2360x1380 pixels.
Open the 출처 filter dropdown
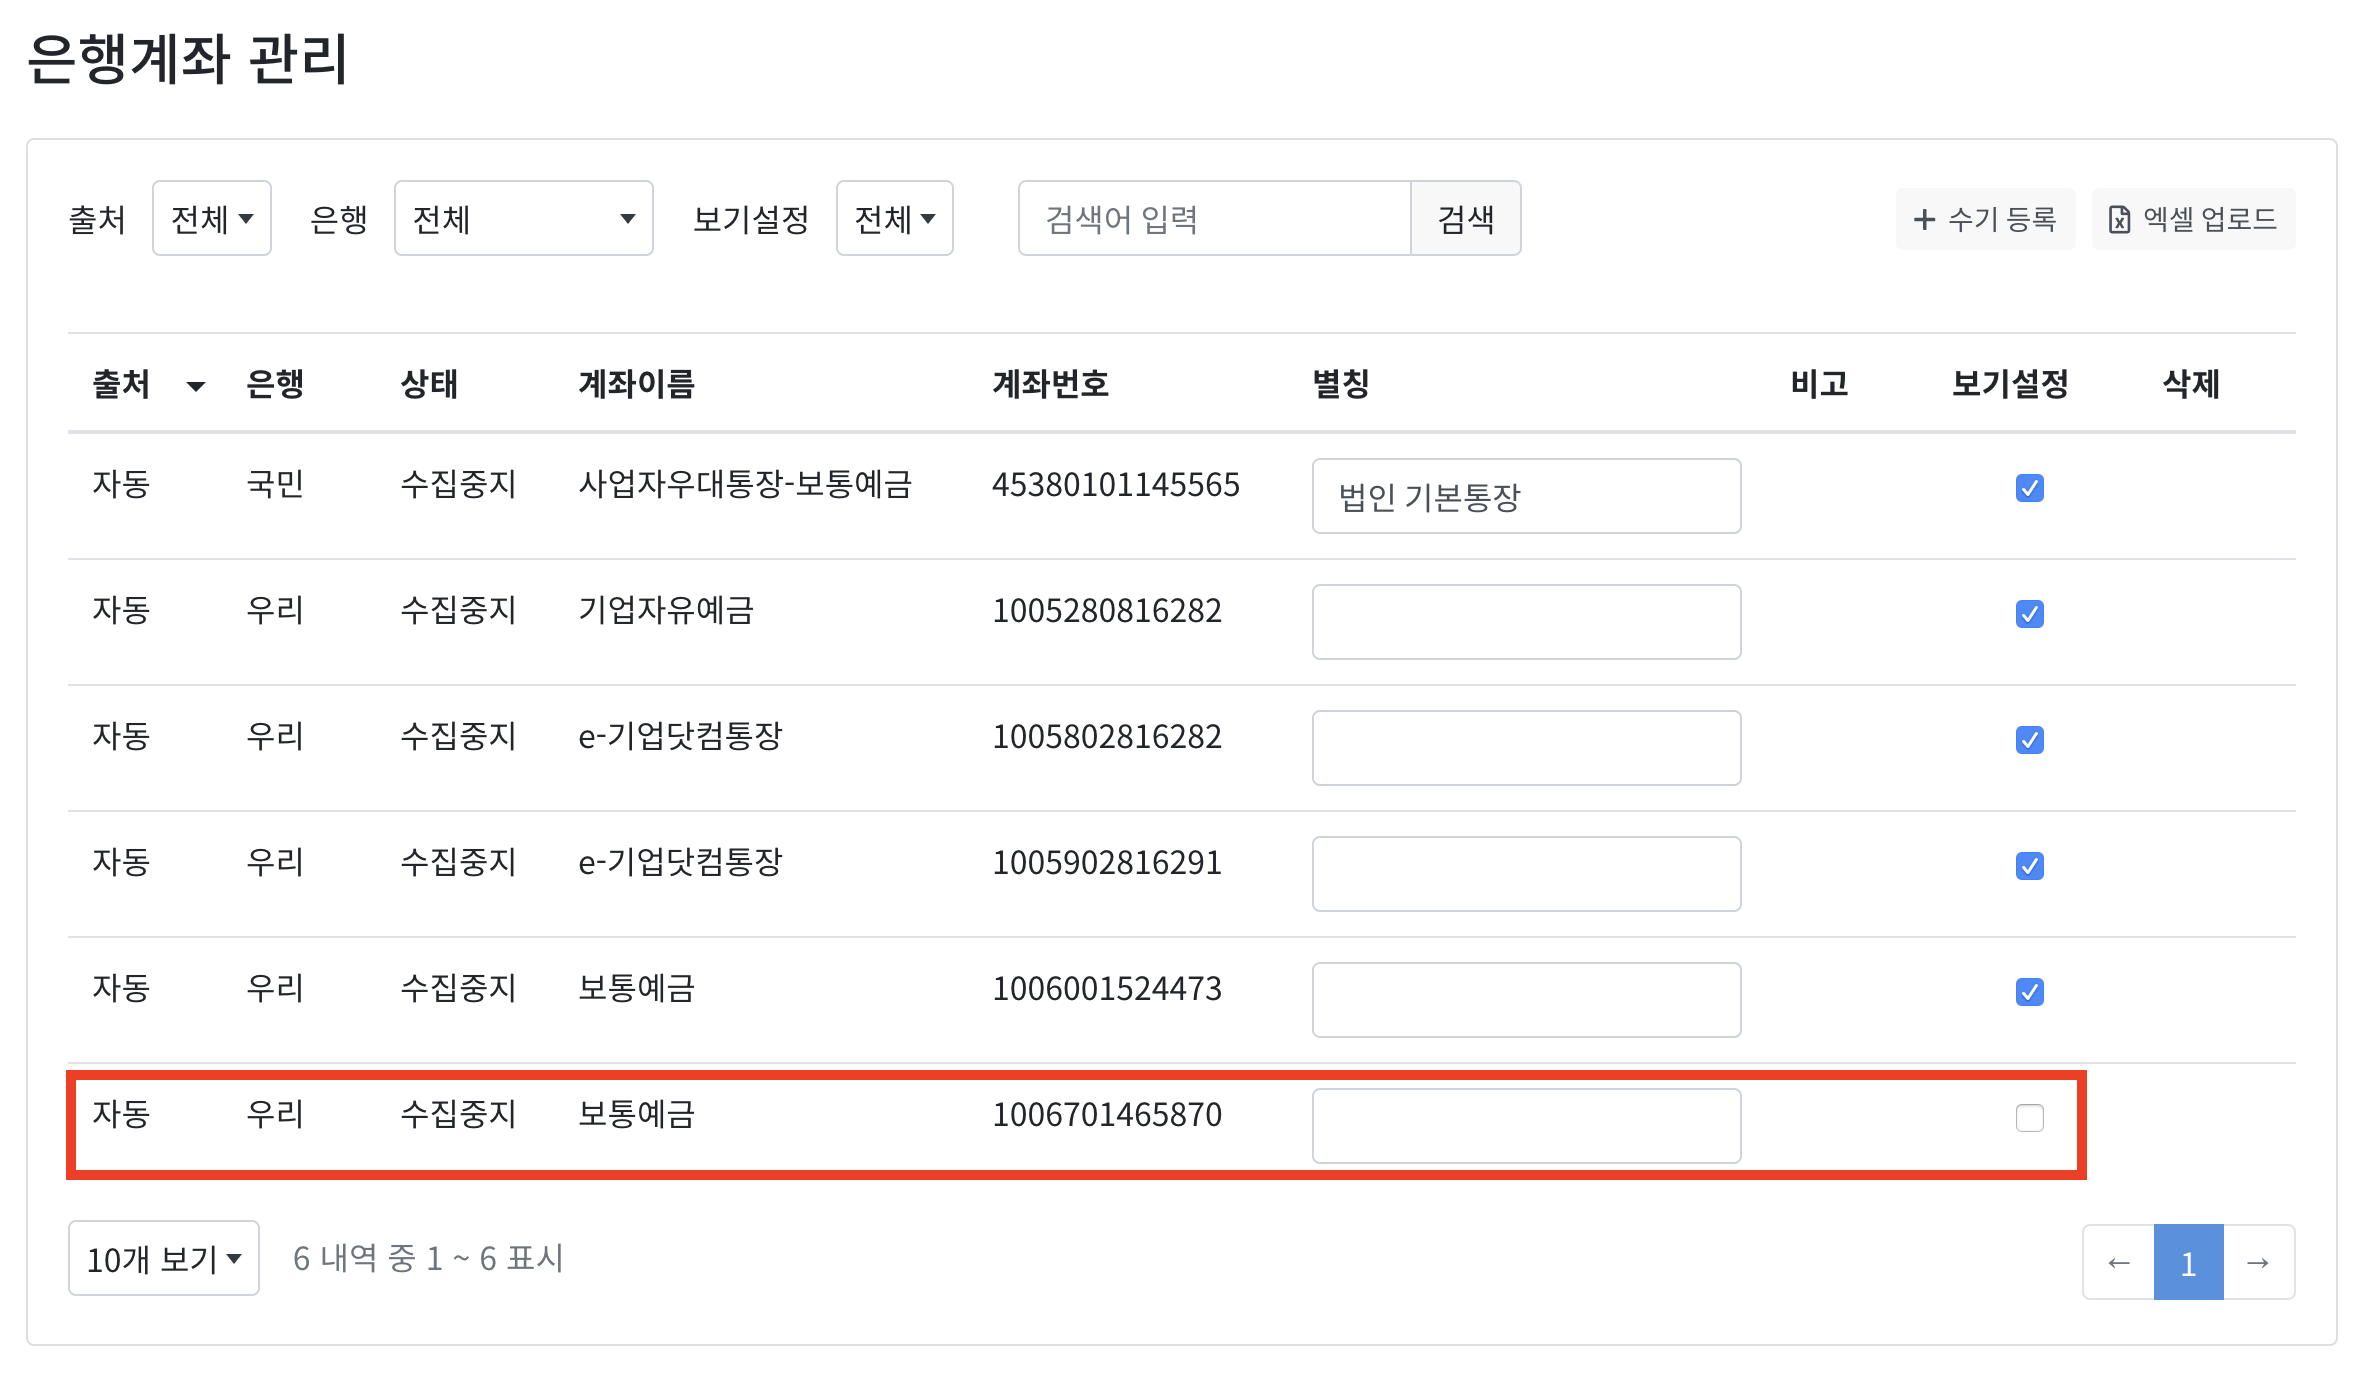pyautogui.click(x=212, y=218)
